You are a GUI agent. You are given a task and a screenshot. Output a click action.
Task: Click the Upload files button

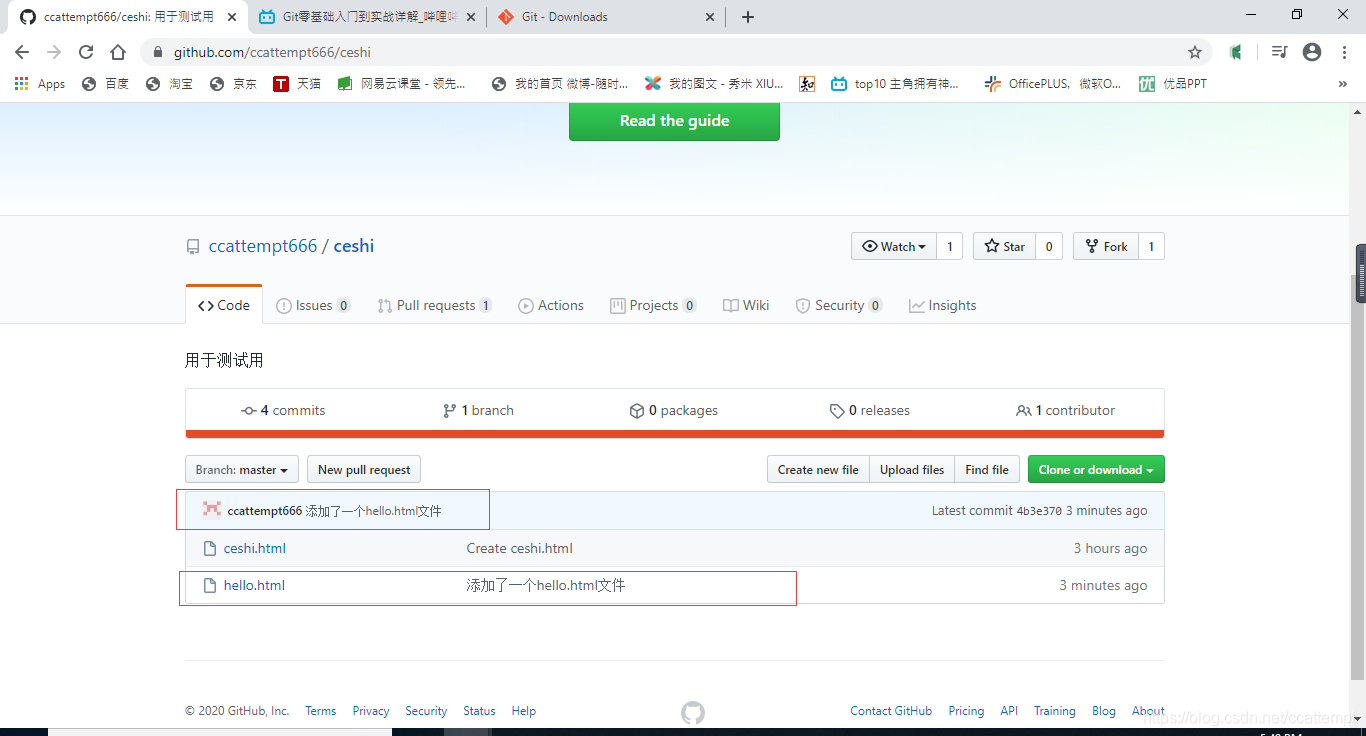pyautogui.click(x=912, y=469)
